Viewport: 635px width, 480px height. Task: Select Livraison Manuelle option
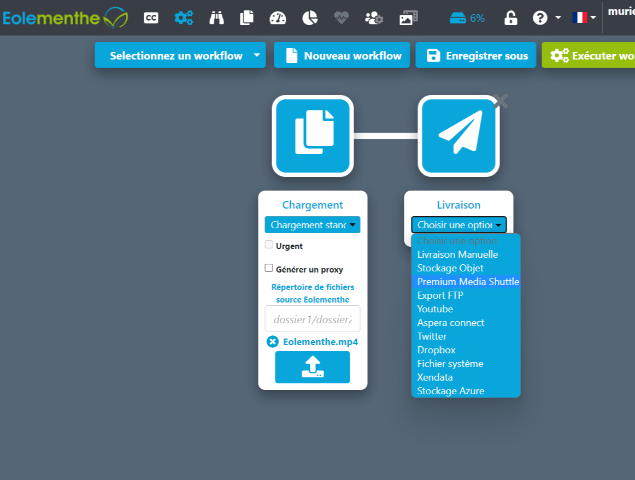(x=466, y=254)
